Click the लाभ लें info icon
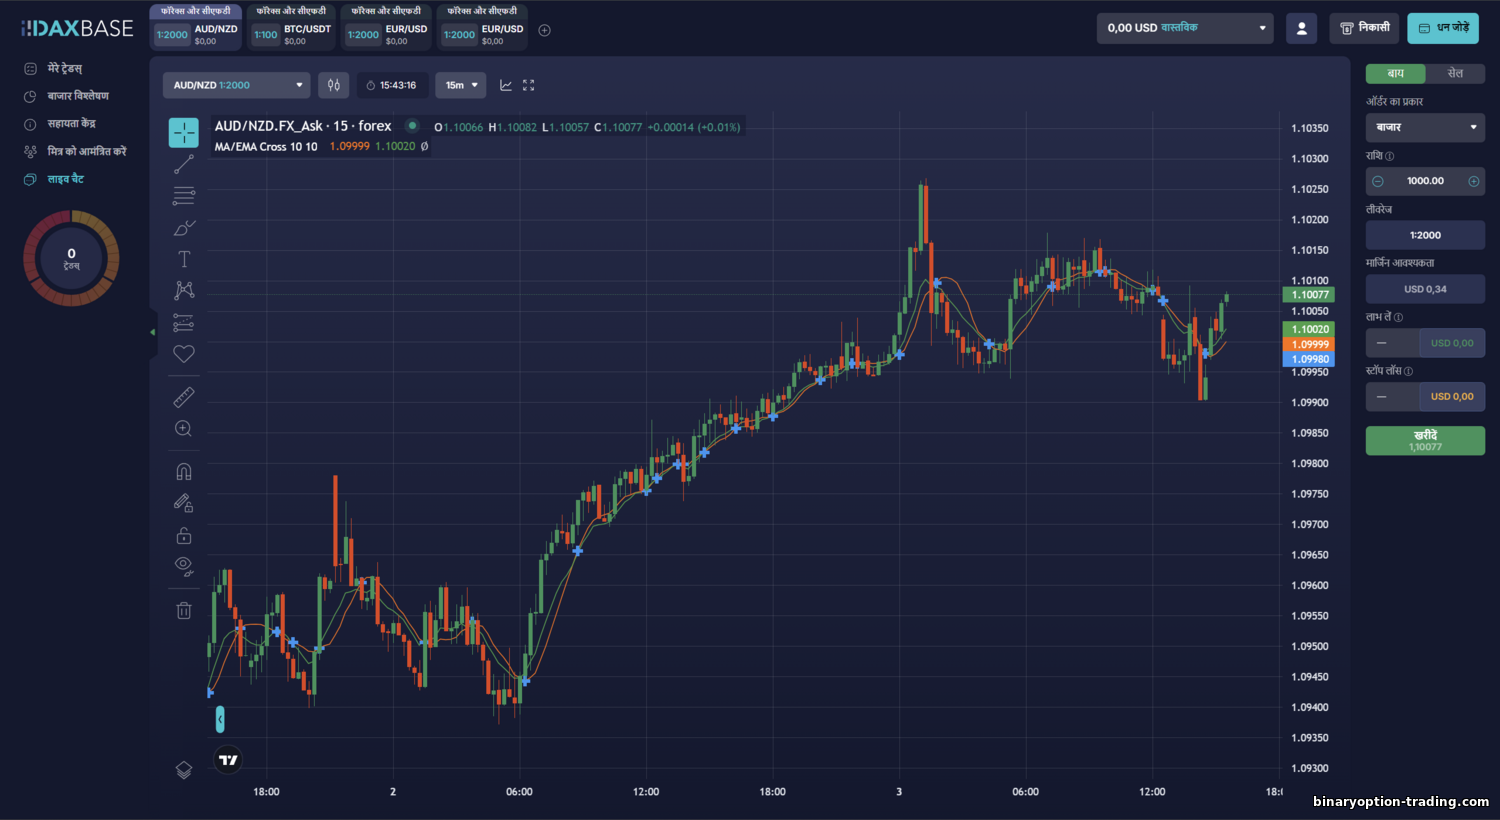Image resolution: width=1500 pixels, height=820 pixels. coord(1398,317)
